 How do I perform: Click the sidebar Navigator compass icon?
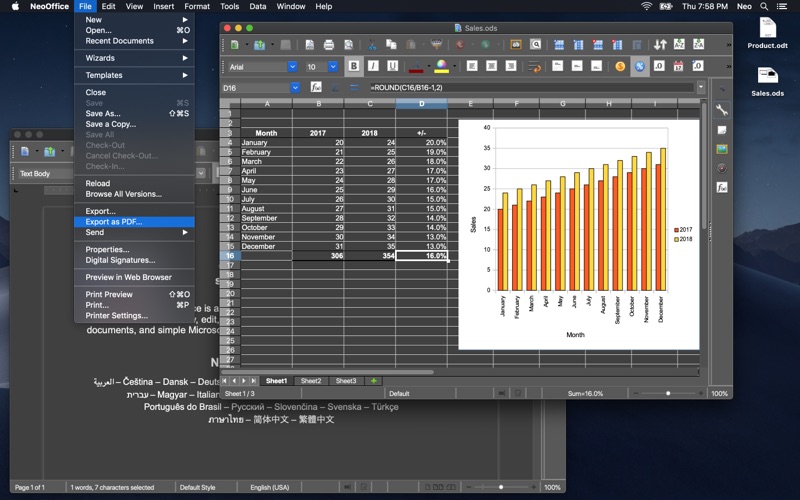point(721,168)
